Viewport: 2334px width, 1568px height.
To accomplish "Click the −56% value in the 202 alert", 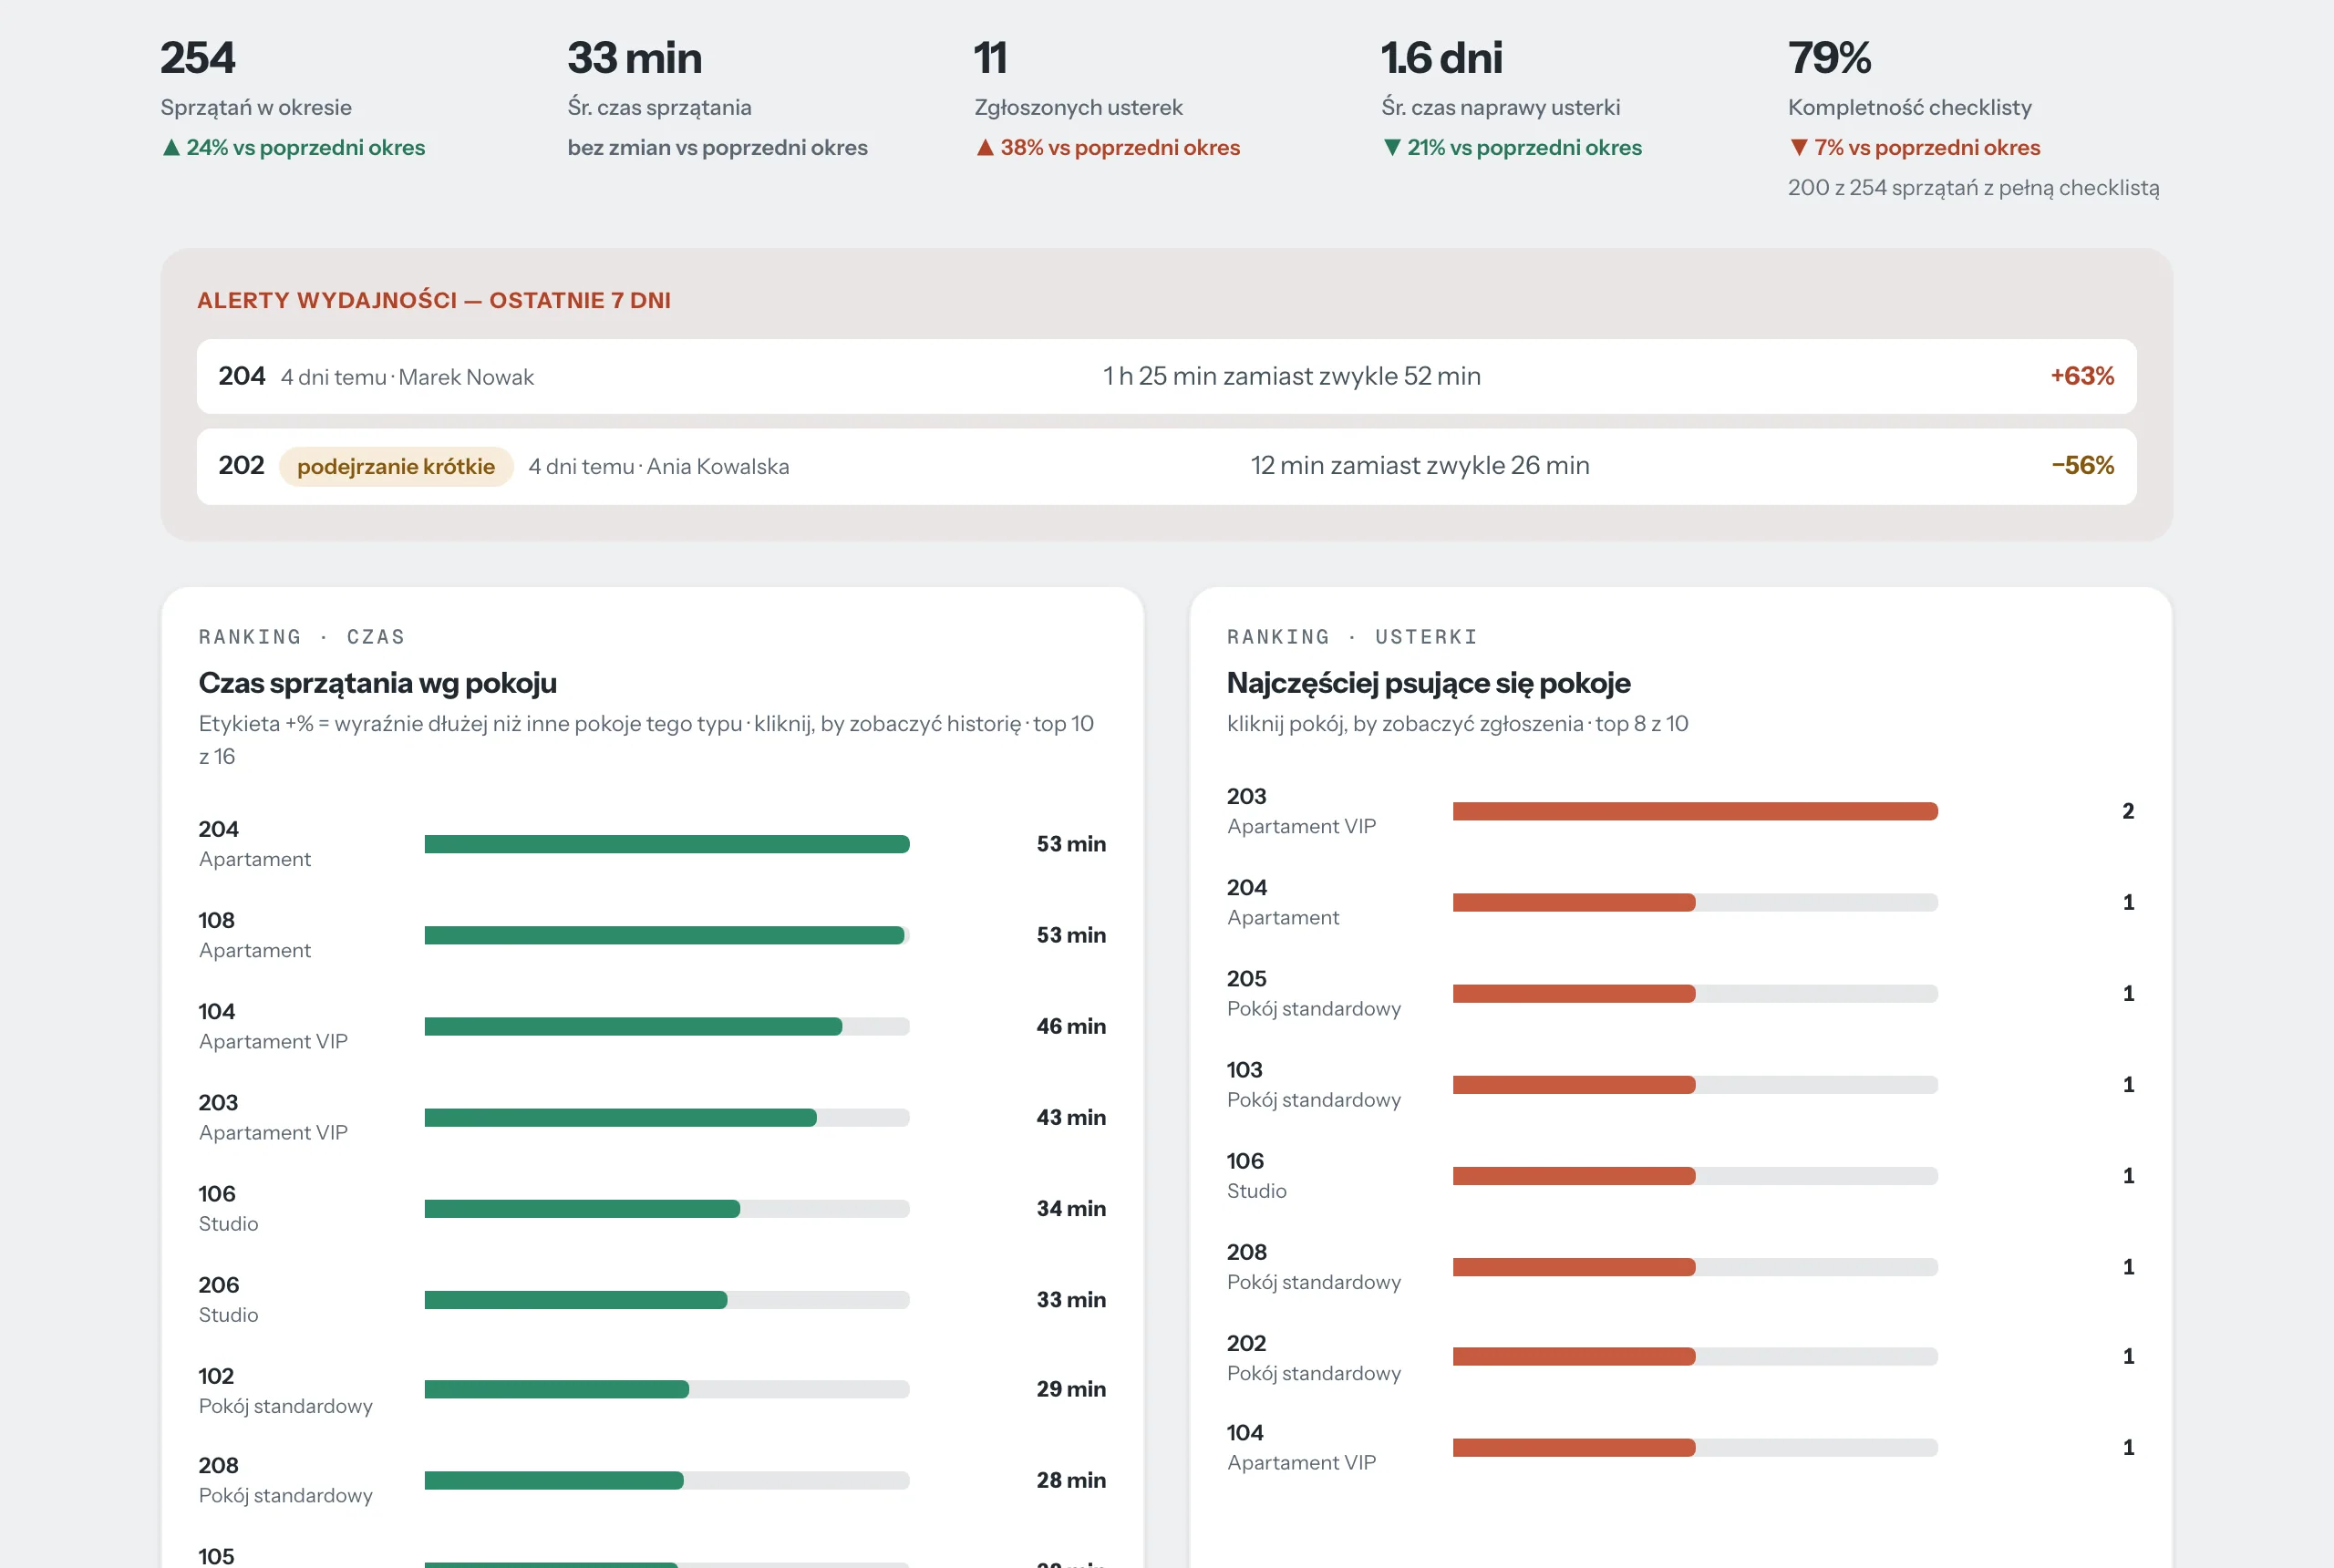I will [x=2083, y=466].
